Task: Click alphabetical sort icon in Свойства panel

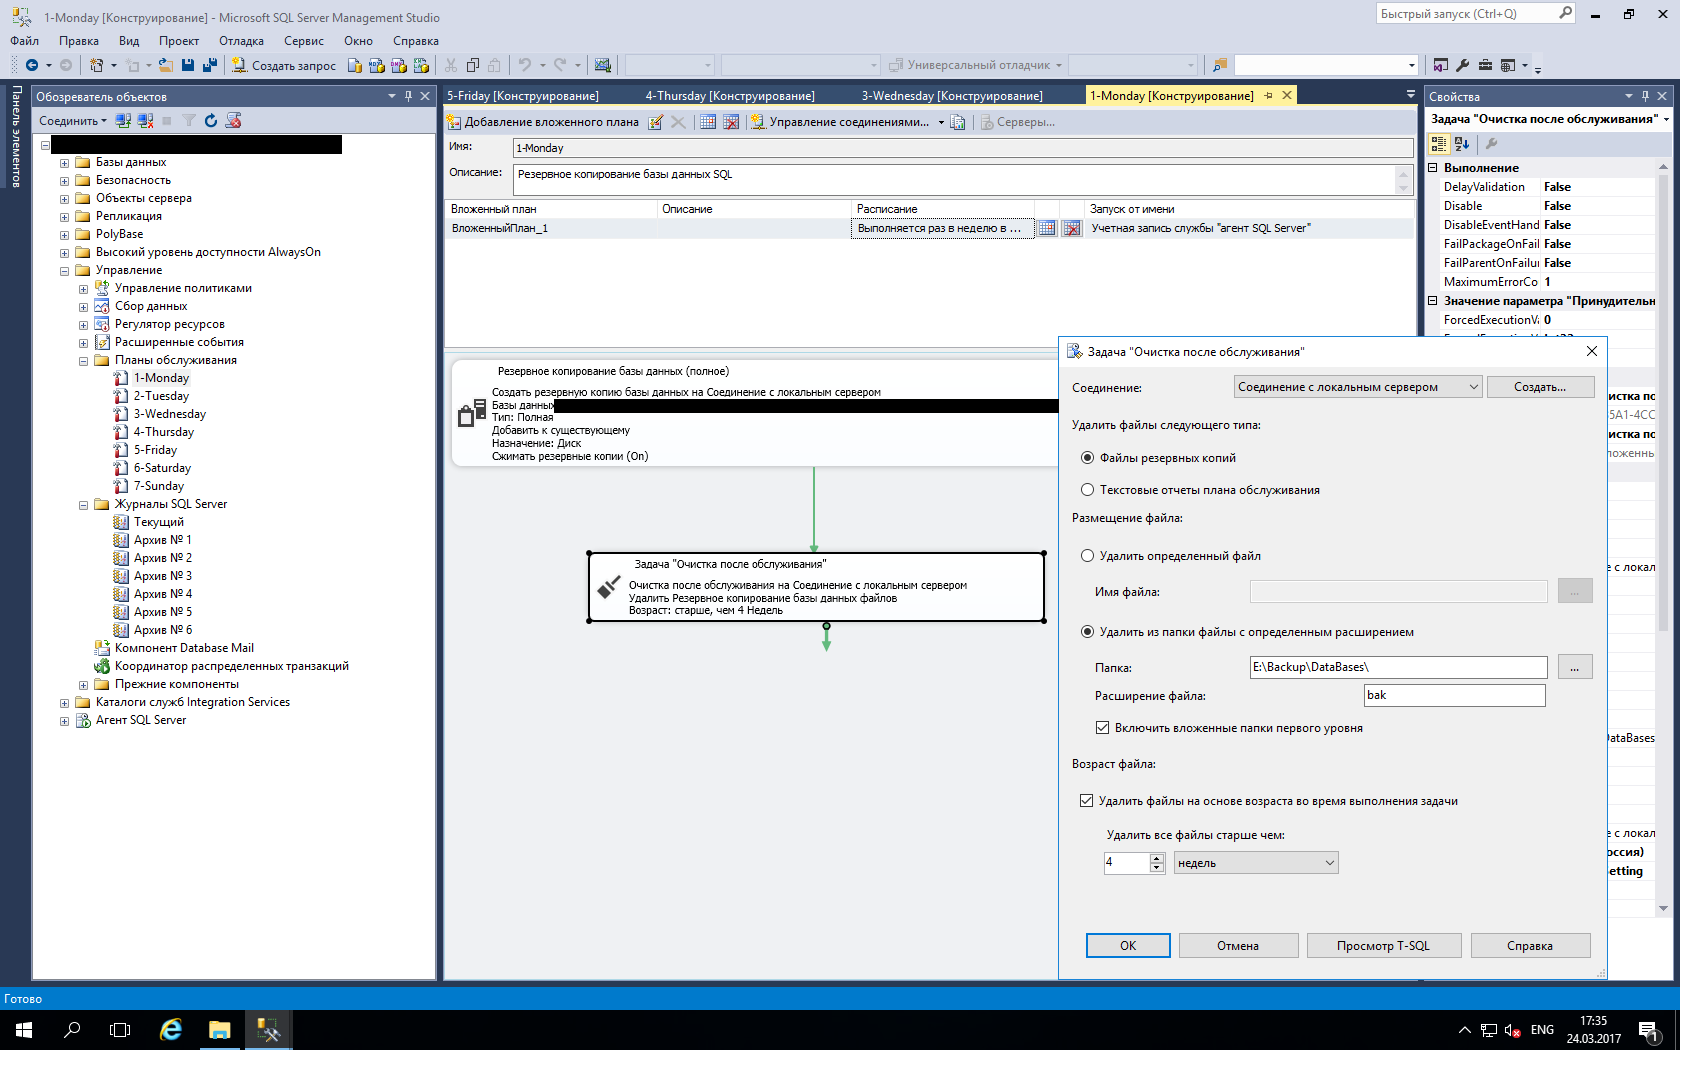Action: tap(1462, 144)
